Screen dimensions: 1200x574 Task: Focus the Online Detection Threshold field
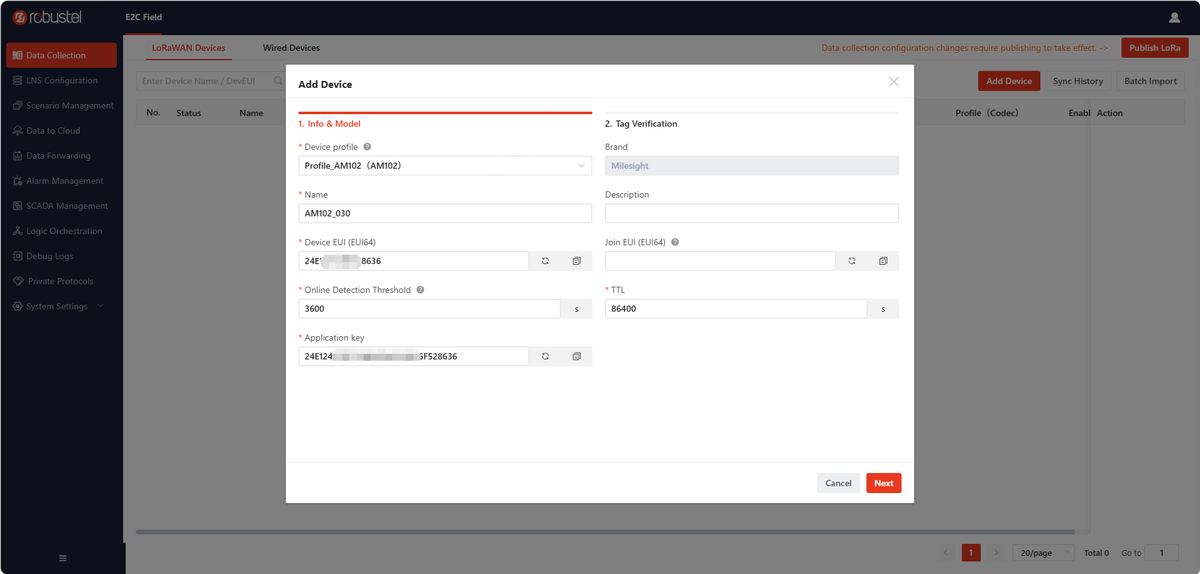430,309
